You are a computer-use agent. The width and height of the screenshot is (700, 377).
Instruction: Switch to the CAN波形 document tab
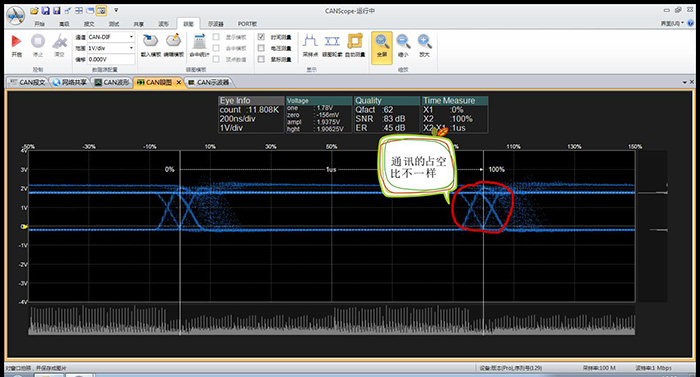click(112, 82)
